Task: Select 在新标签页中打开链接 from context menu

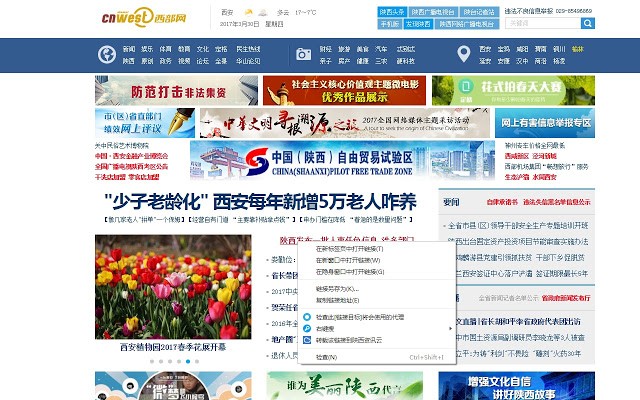Action: (348, 249)
